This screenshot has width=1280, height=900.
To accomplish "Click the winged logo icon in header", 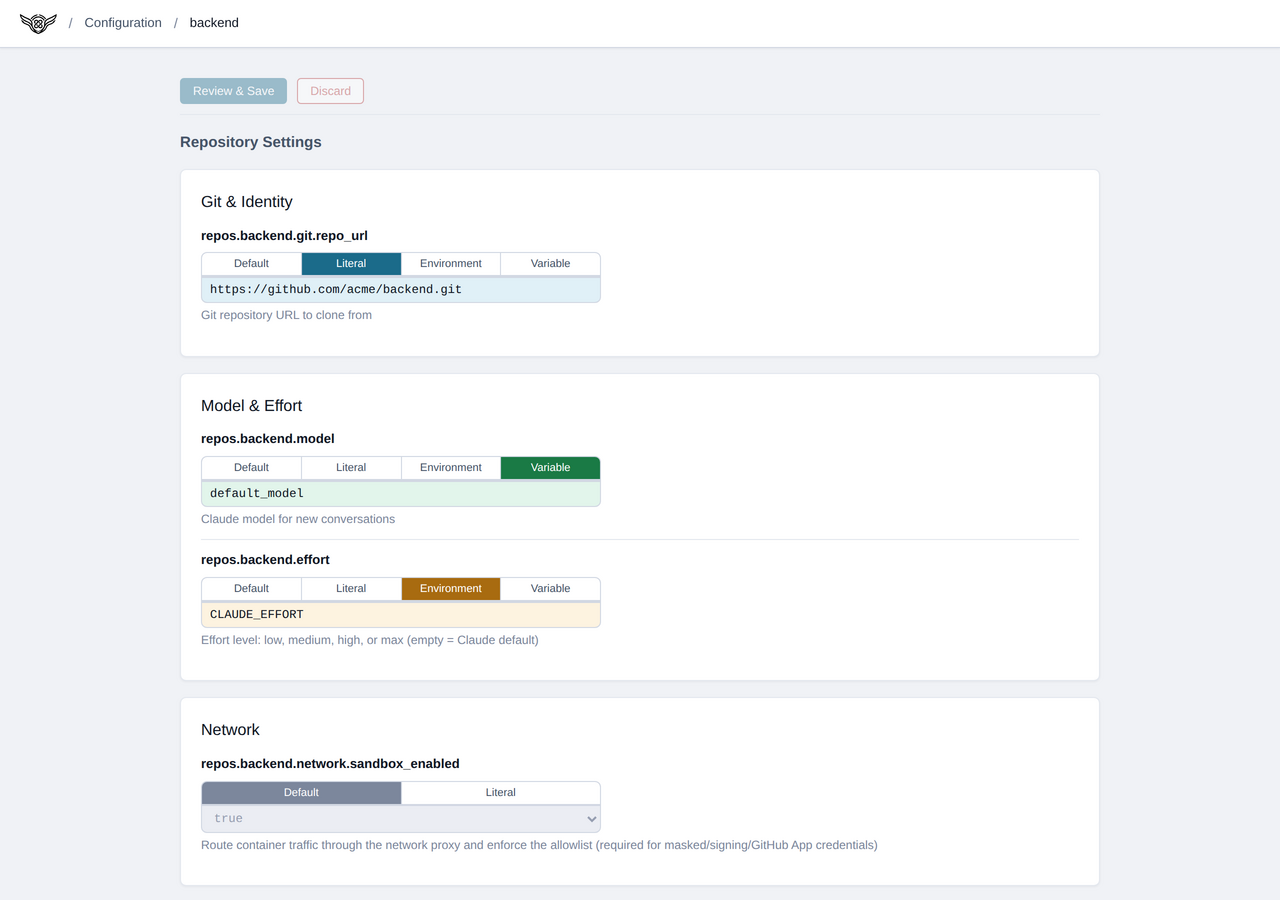I will (x=38, y=23).
